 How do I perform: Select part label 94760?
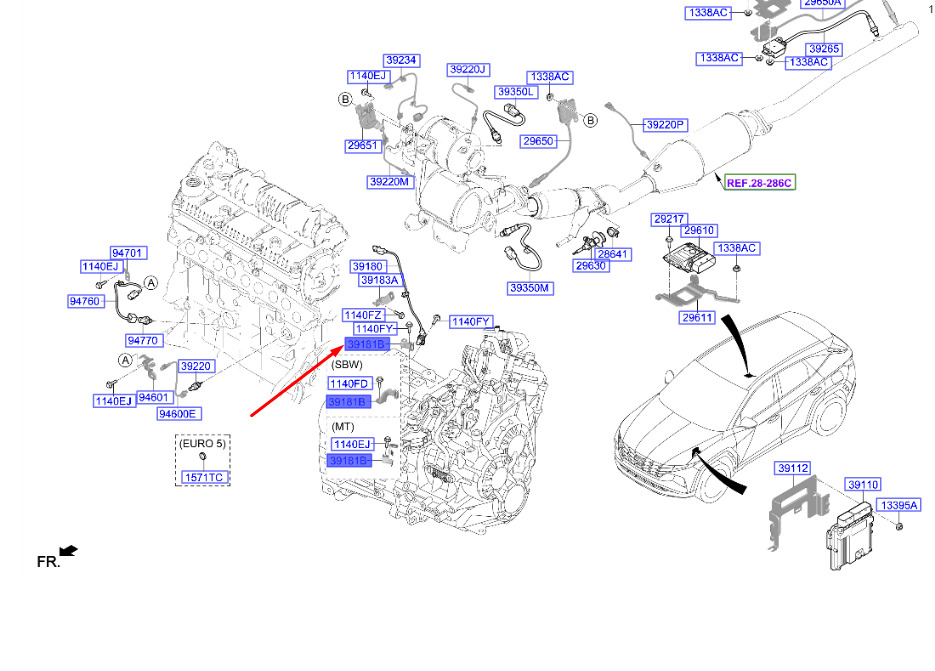85,301
